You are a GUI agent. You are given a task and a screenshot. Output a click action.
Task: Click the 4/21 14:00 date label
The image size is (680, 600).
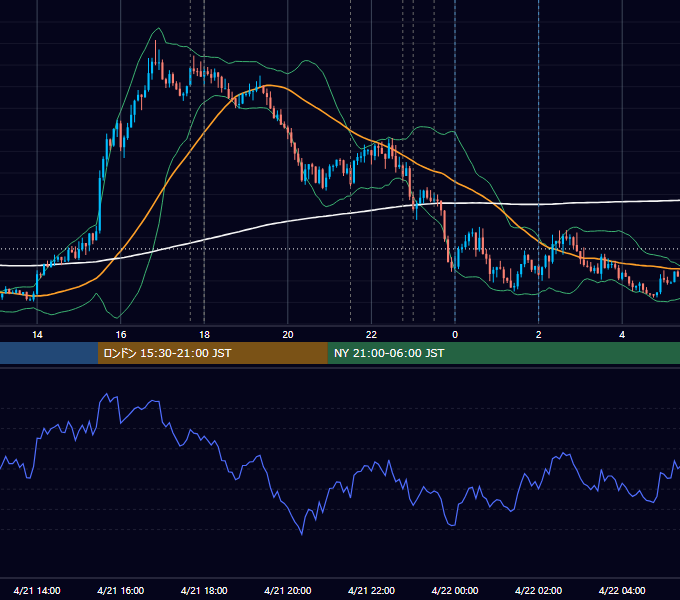(x=37, y=590)
